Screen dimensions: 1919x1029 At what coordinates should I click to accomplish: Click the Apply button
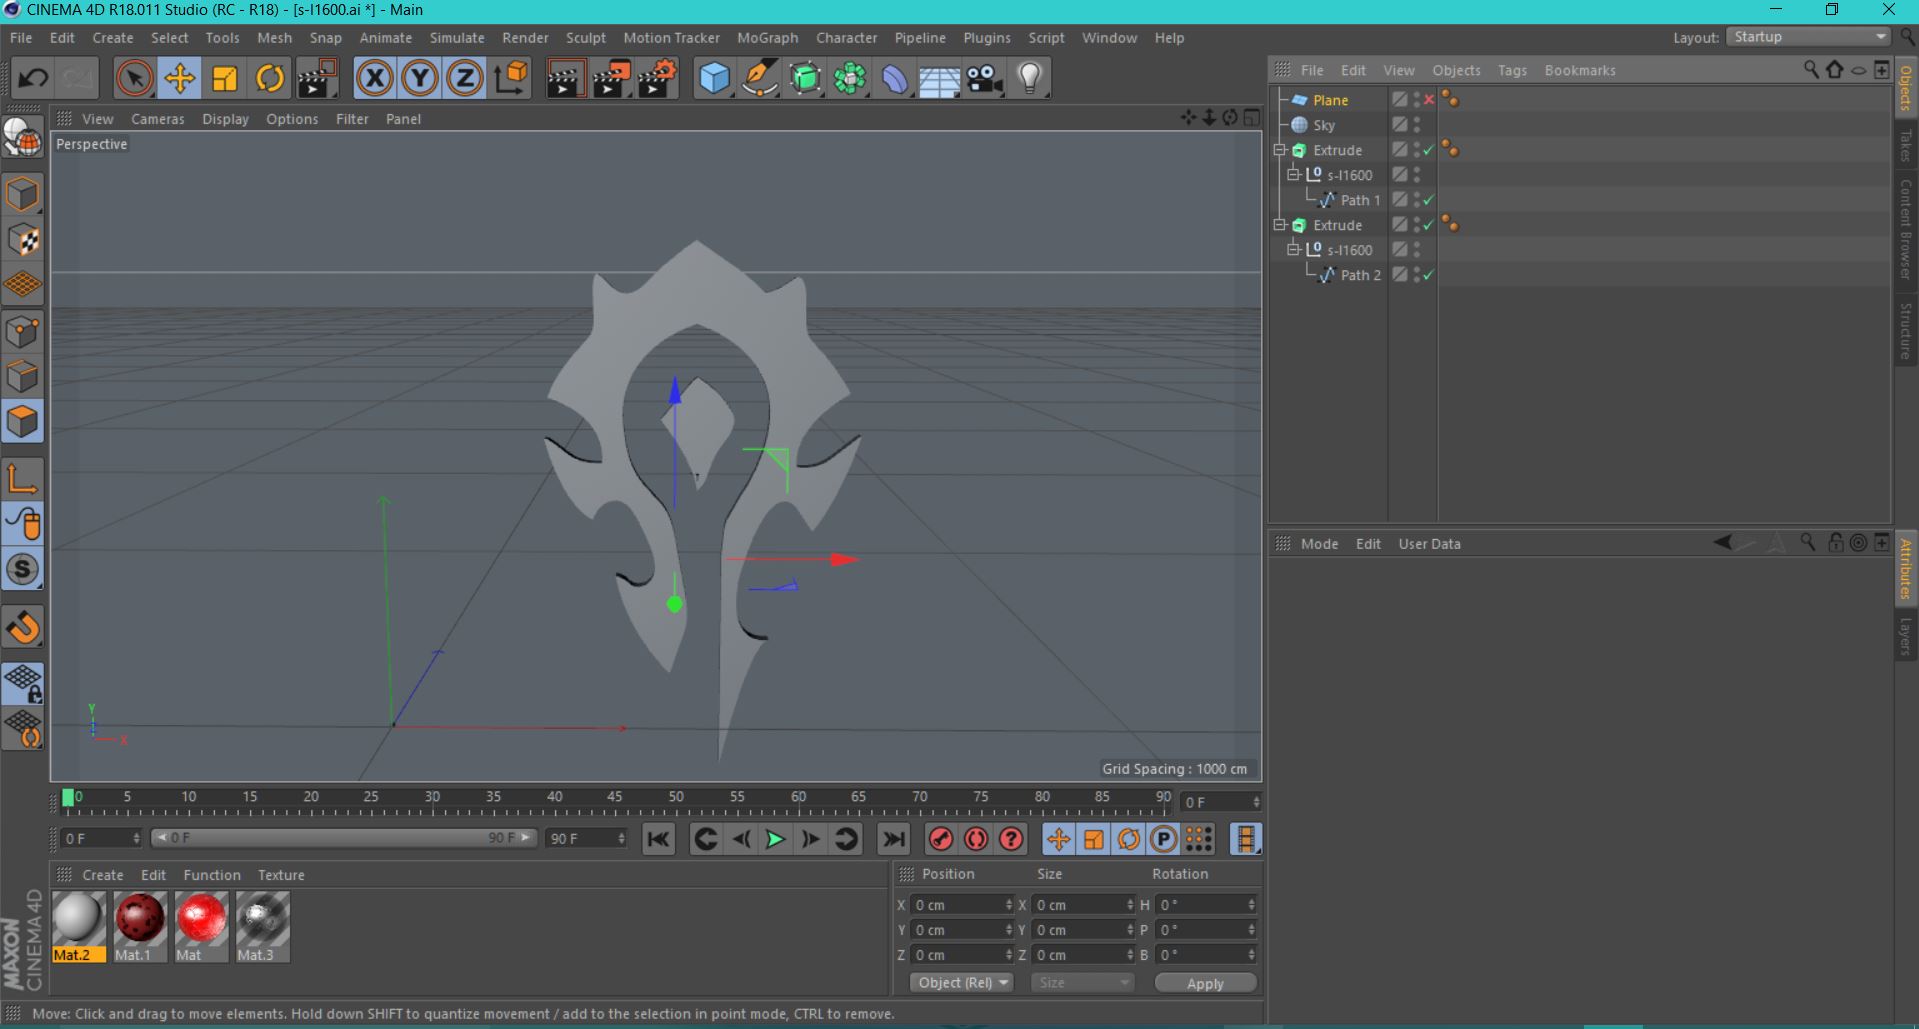(1204, 983)
